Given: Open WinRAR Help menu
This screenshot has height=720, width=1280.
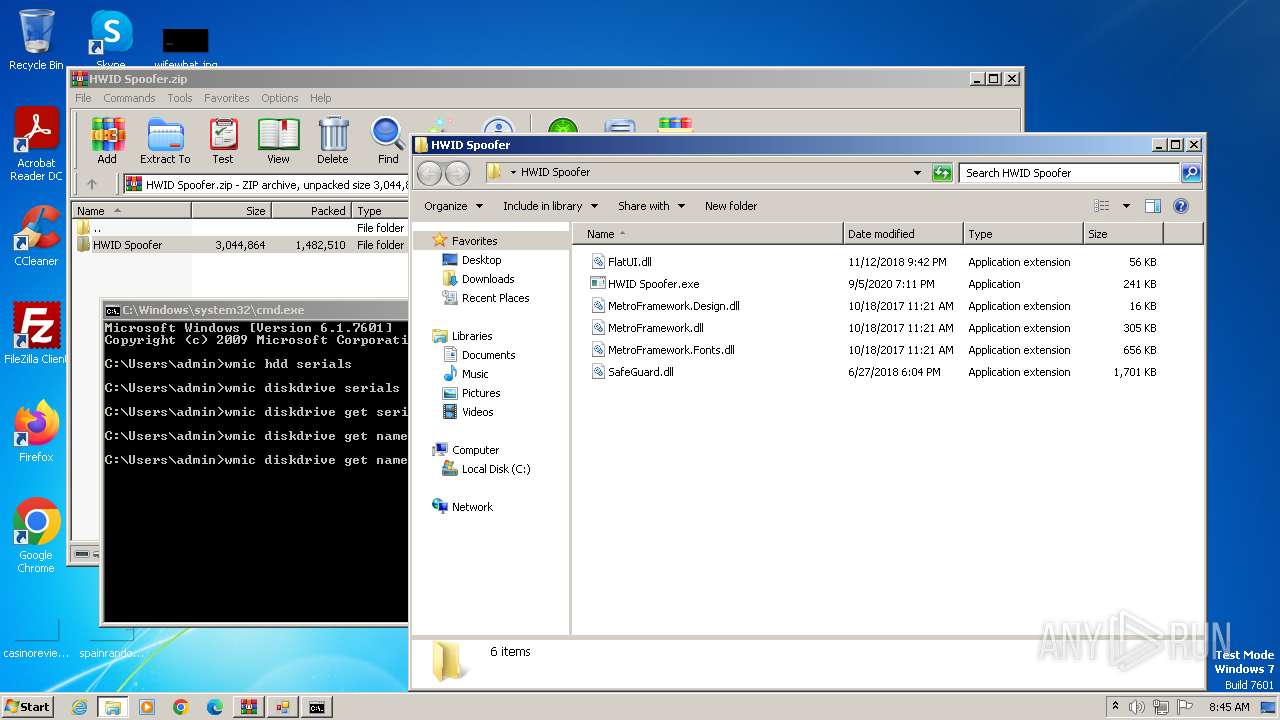Looking at the screenshot, I should (320, 98).
